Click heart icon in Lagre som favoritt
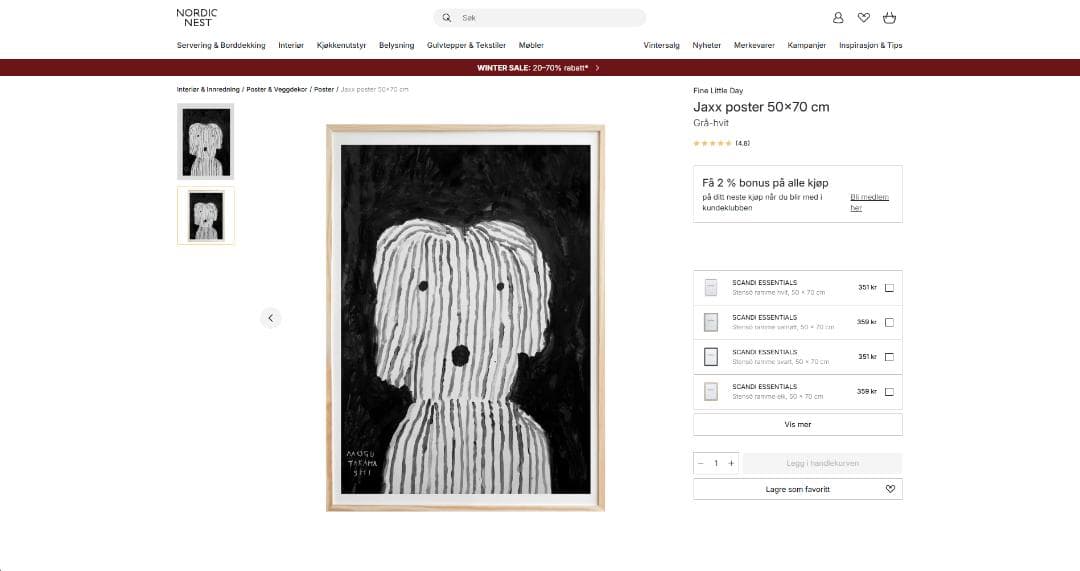The width and height of the screenshot is (1080, 571). (x=890, y=489)
